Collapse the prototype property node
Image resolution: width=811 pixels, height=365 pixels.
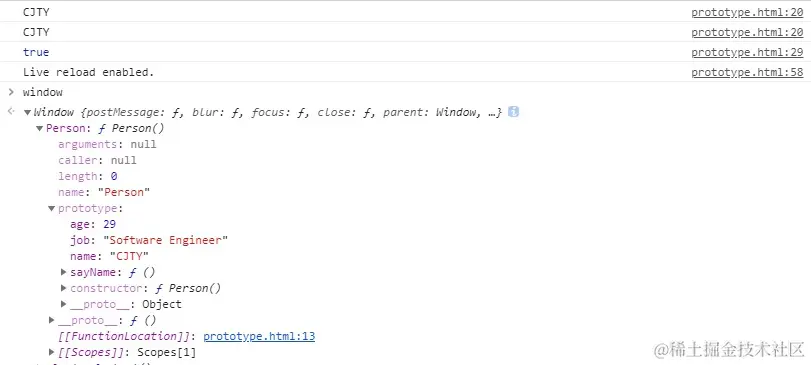[x=52, y=209]
